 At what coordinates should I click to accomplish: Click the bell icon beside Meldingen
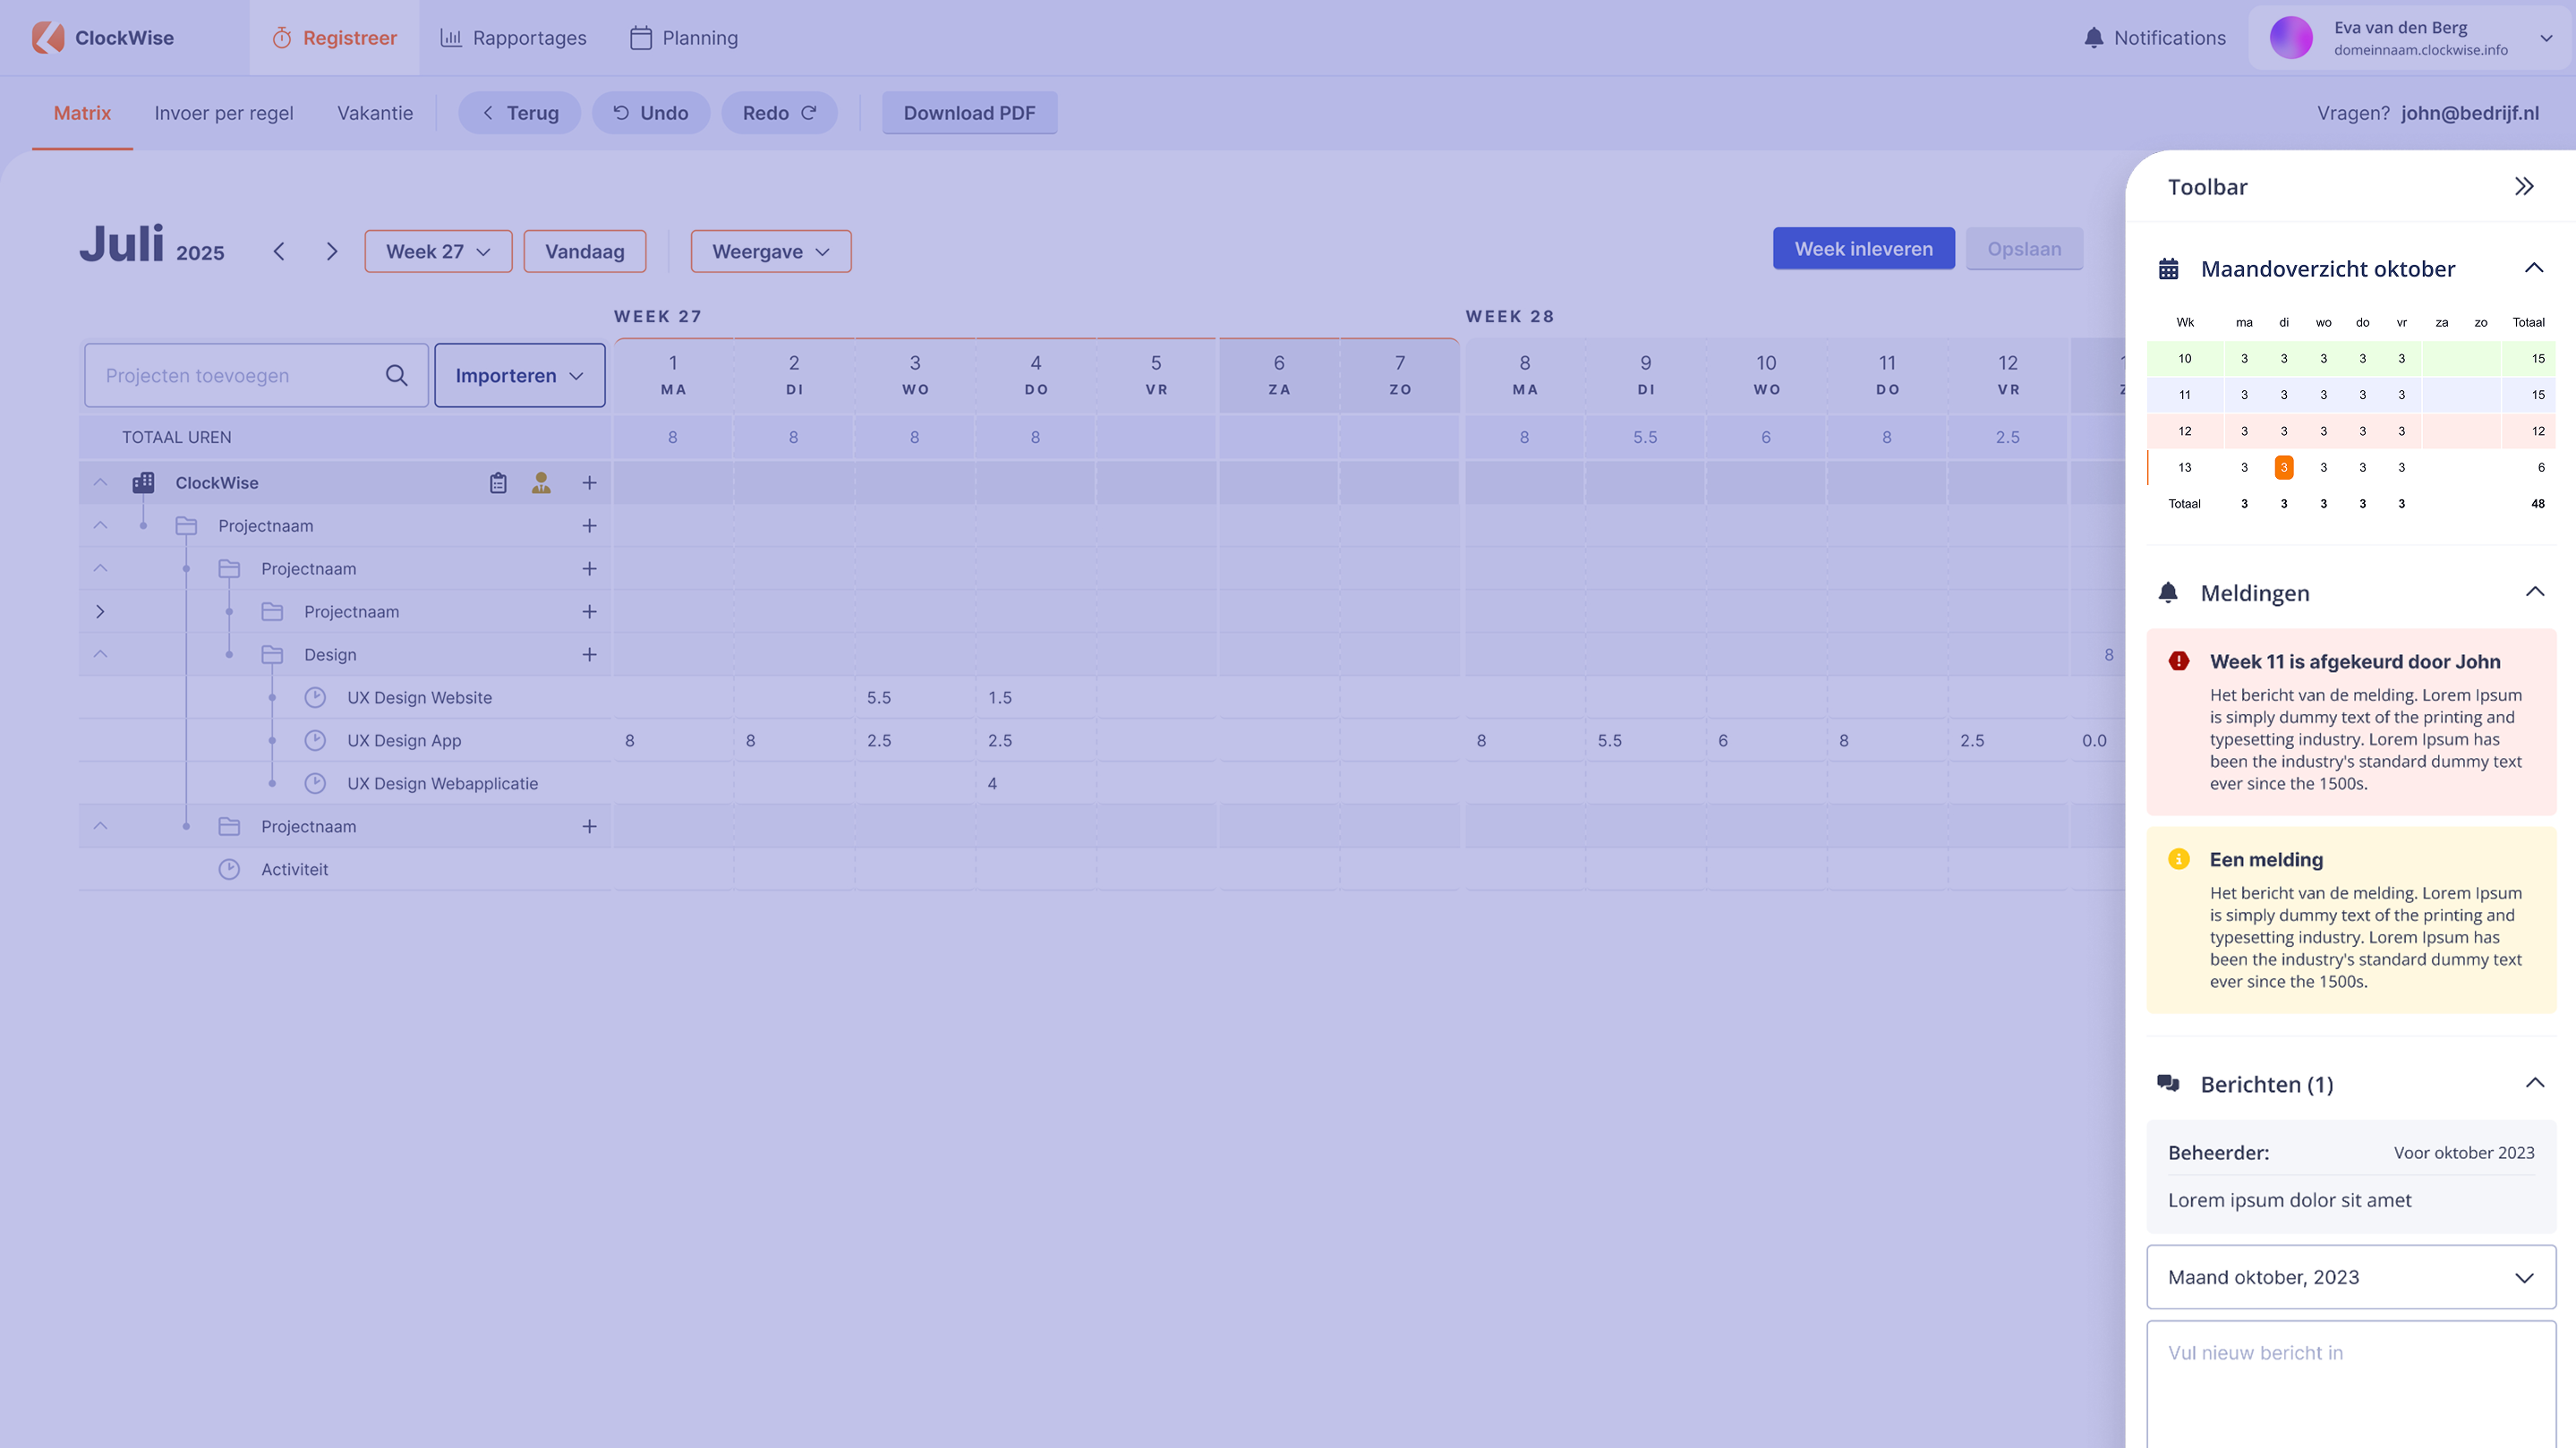(2168, 592)
